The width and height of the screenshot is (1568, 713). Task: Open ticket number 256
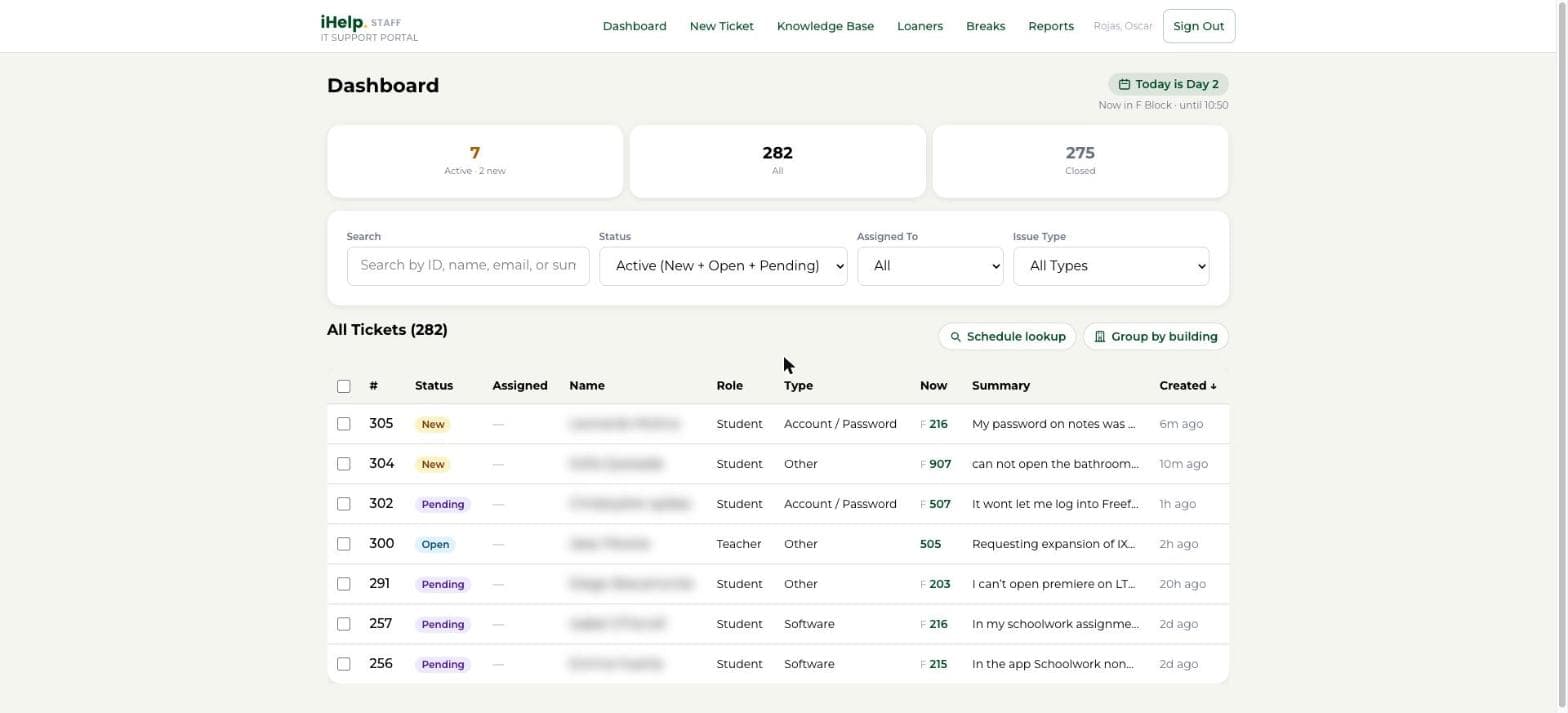click(x=381, y=664)
